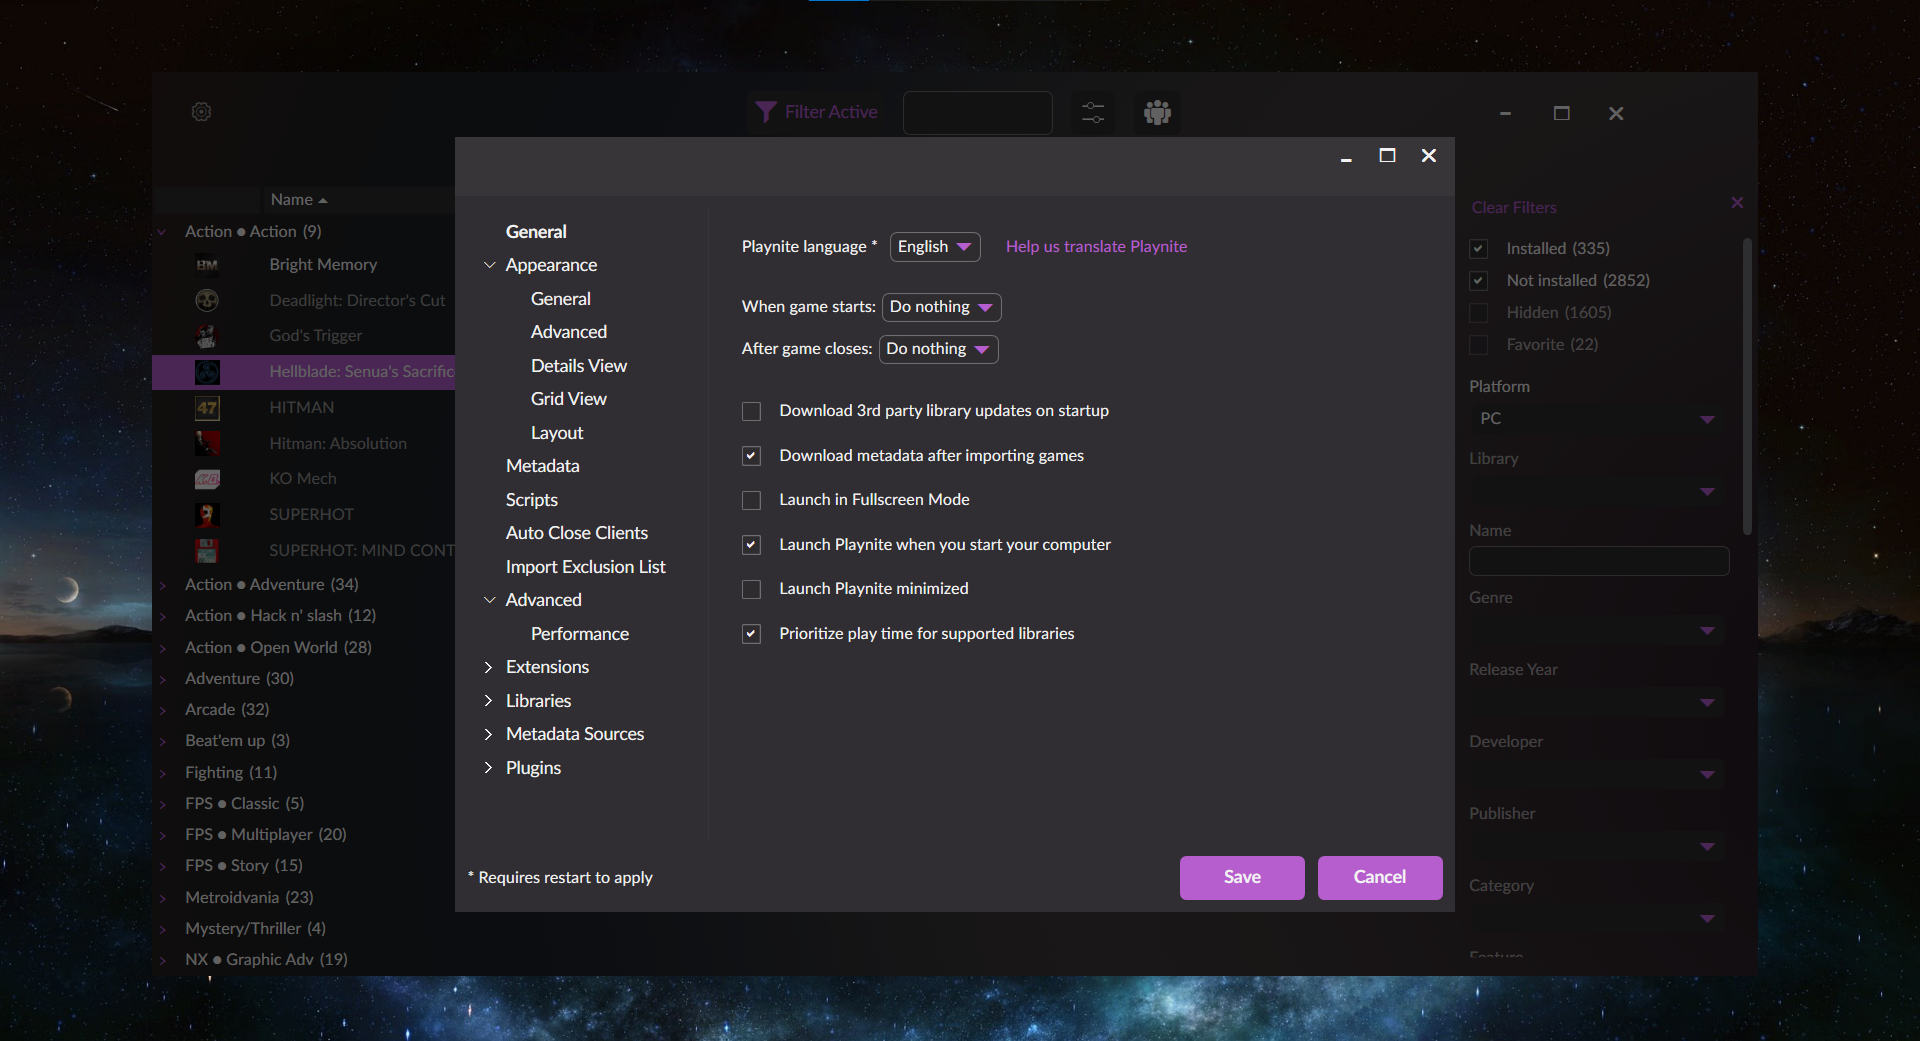Image resolution: width=1920 pixels, height=1041 pixels.
Task: Open Grid View settings page
Action: pyautogui.click(x=569, y=399)
